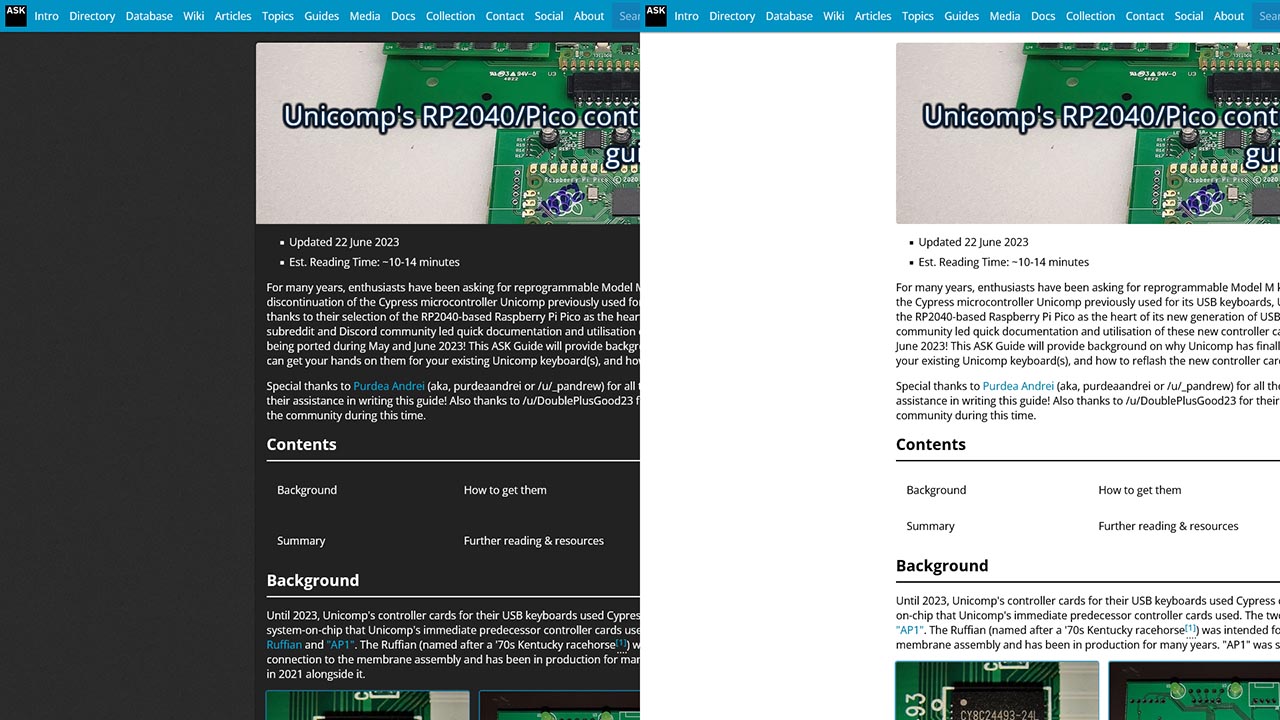Open Wiki in the dark-theme navigation bar
Image resolution: width=1280 pixels, height=720 pixels.
coord(194,16)
